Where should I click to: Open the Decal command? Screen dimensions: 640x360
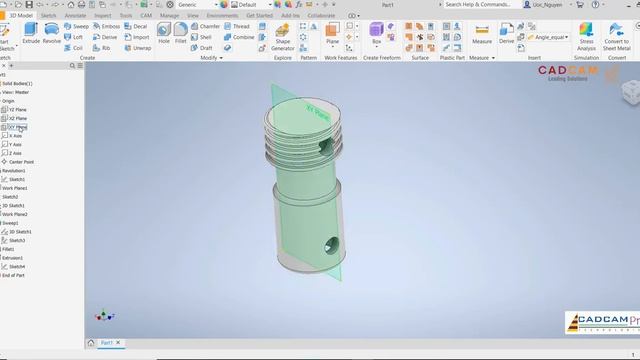pos(136,26)
